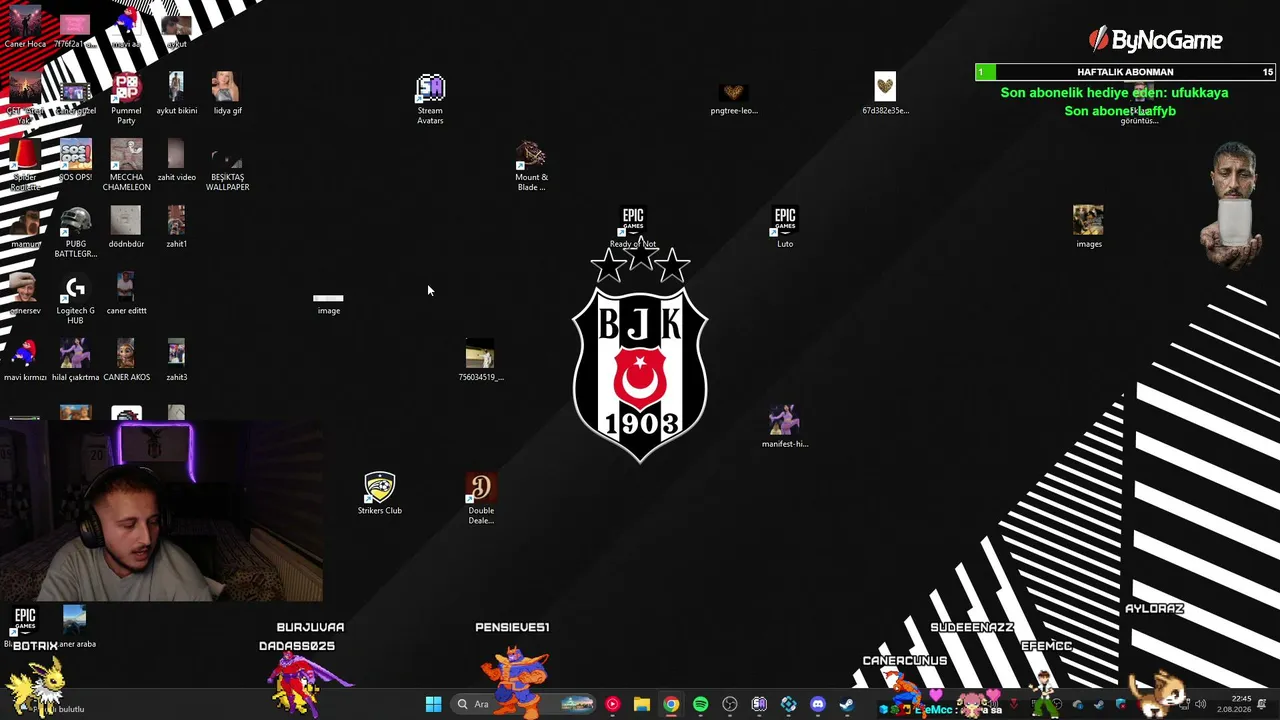Select the Stream Avatars desktop shortcut

tap(430, 99)
